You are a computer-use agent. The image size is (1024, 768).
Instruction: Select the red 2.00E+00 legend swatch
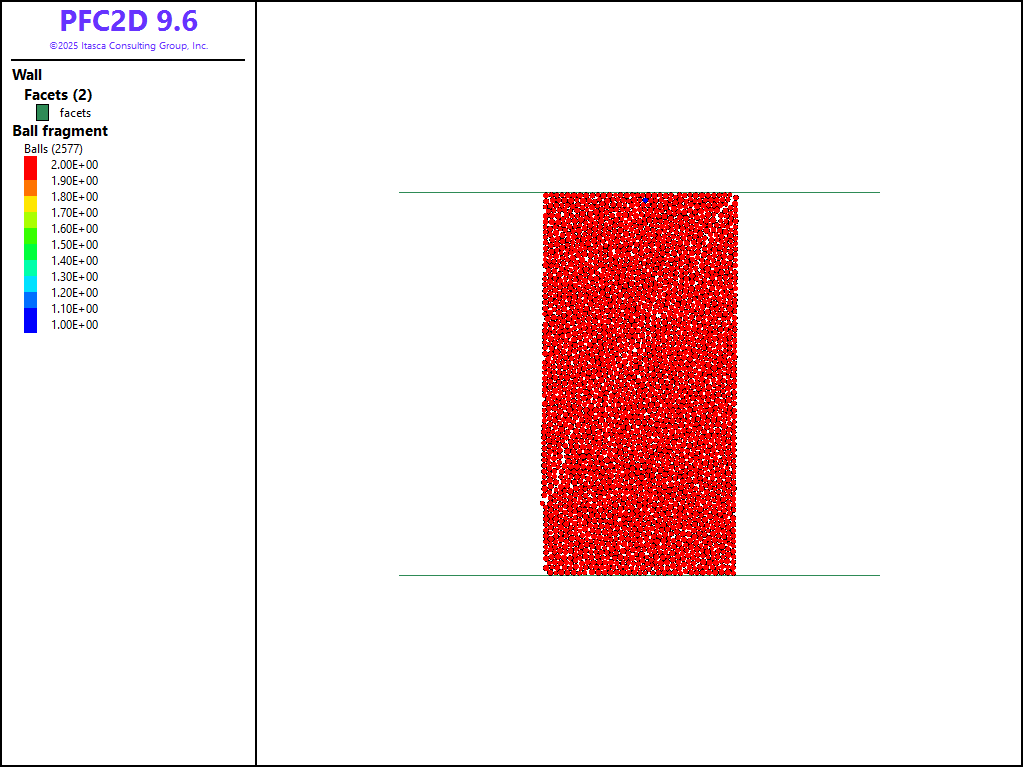30,165
